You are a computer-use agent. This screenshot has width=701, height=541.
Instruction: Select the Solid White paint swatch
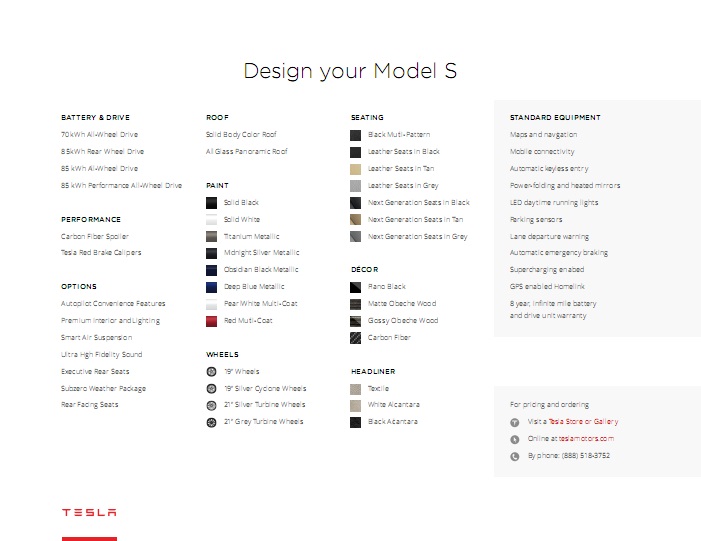point(211,220)
